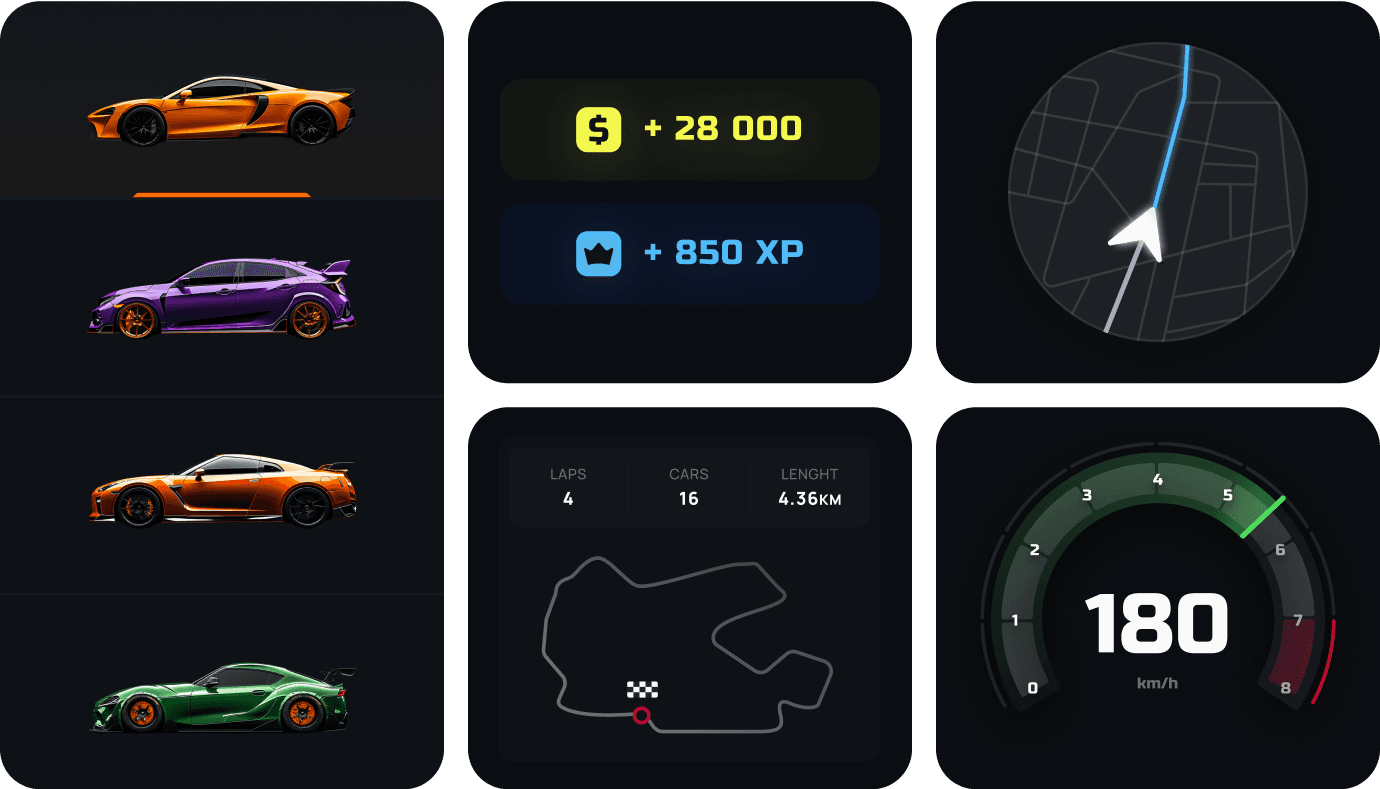Click the CARS 16 stat

[688, 487]
